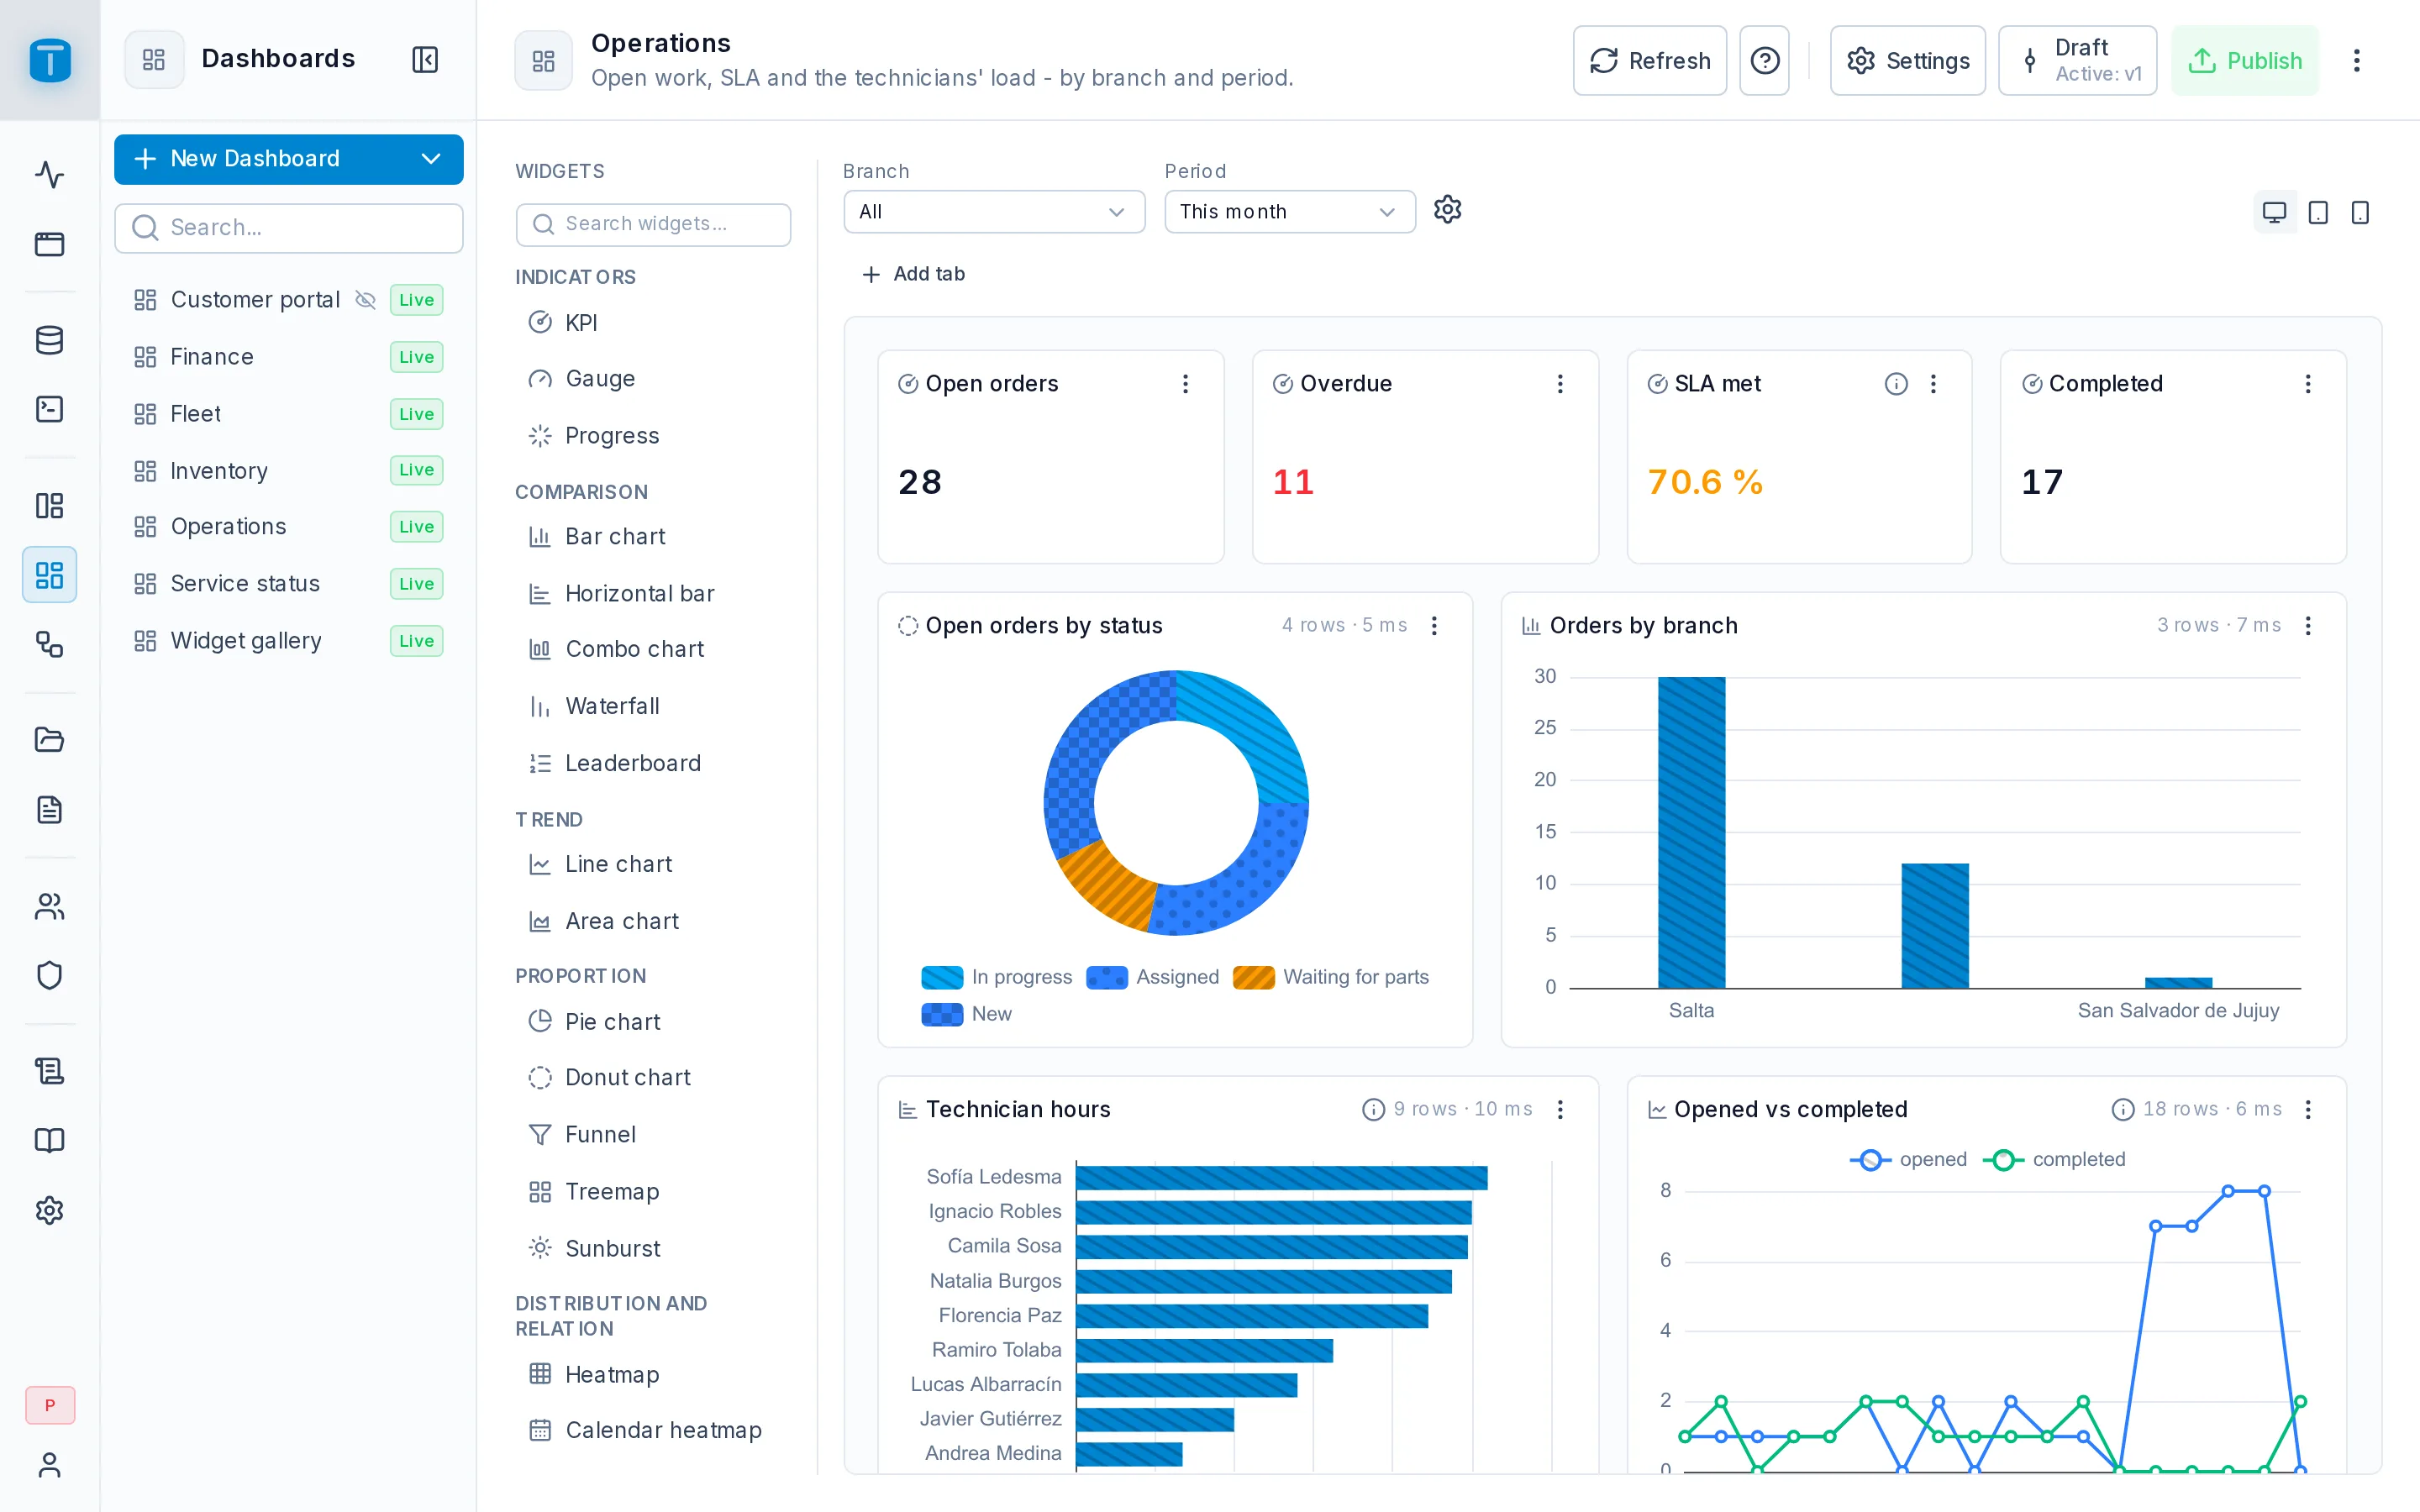This screenshot has width=2420, height=1512.
Task: Open the Orders by branch widget menu
Action: point(2308,626)
